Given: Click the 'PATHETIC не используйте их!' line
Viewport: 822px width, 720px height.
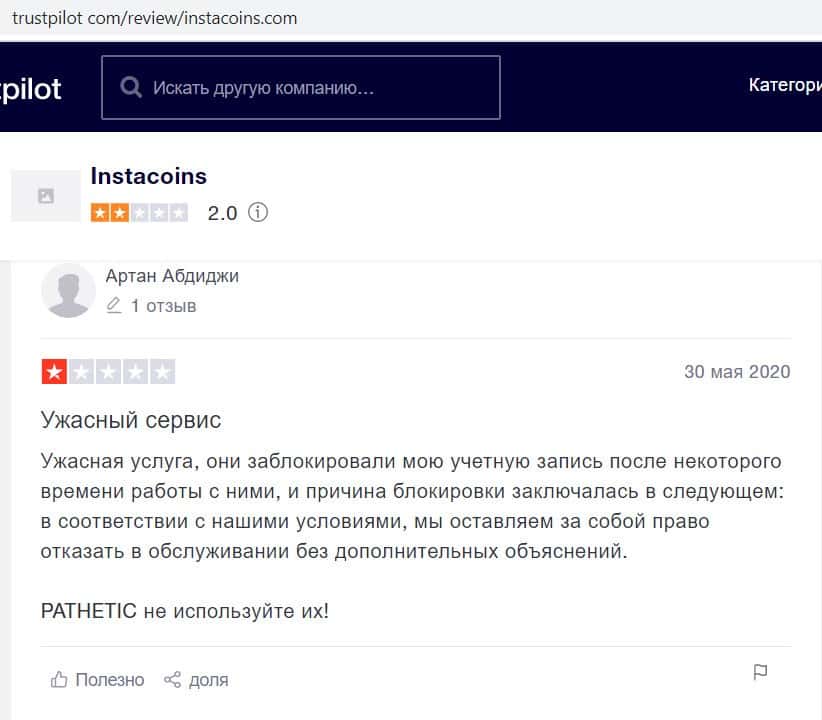Looking at the screenshot, I should point(185,611).
